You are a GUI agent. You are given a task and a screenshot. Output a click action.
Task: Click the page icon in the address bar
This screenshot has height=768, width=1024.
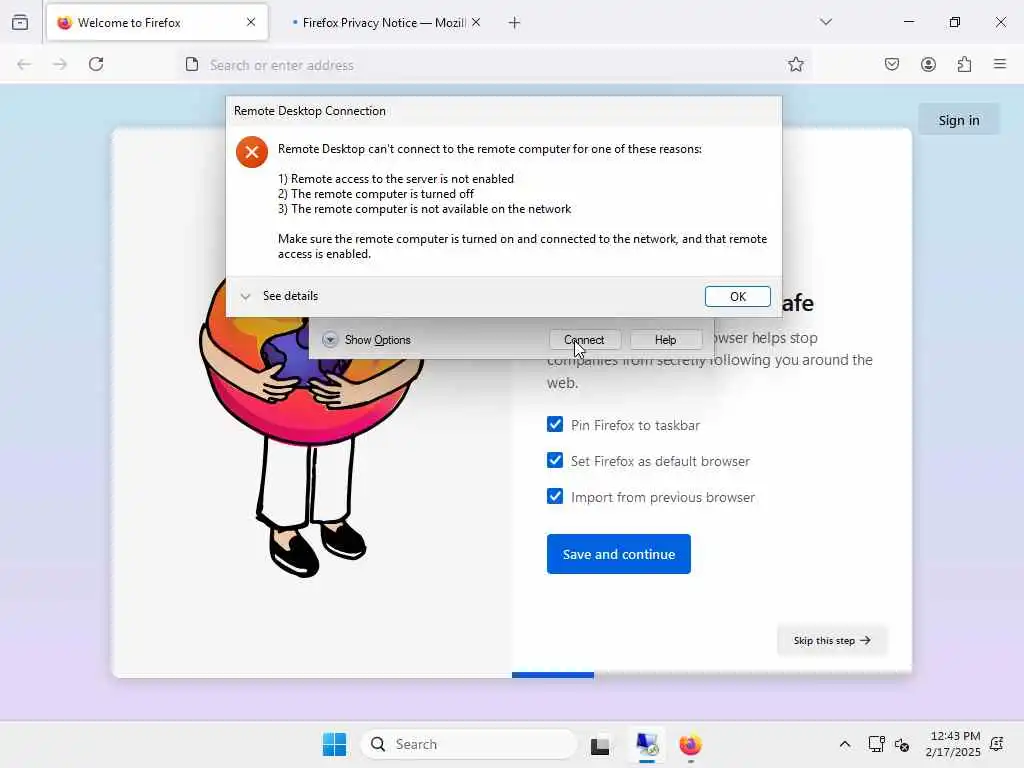[192, 64]
